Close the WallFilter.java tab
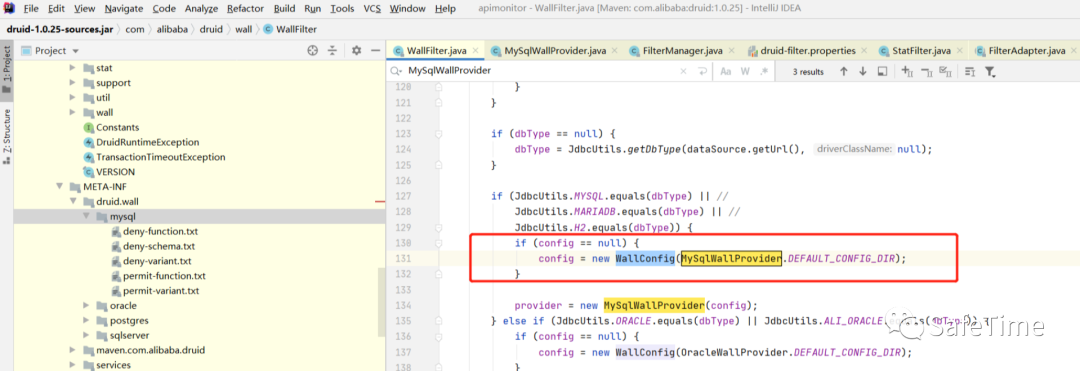 (476, 51)
